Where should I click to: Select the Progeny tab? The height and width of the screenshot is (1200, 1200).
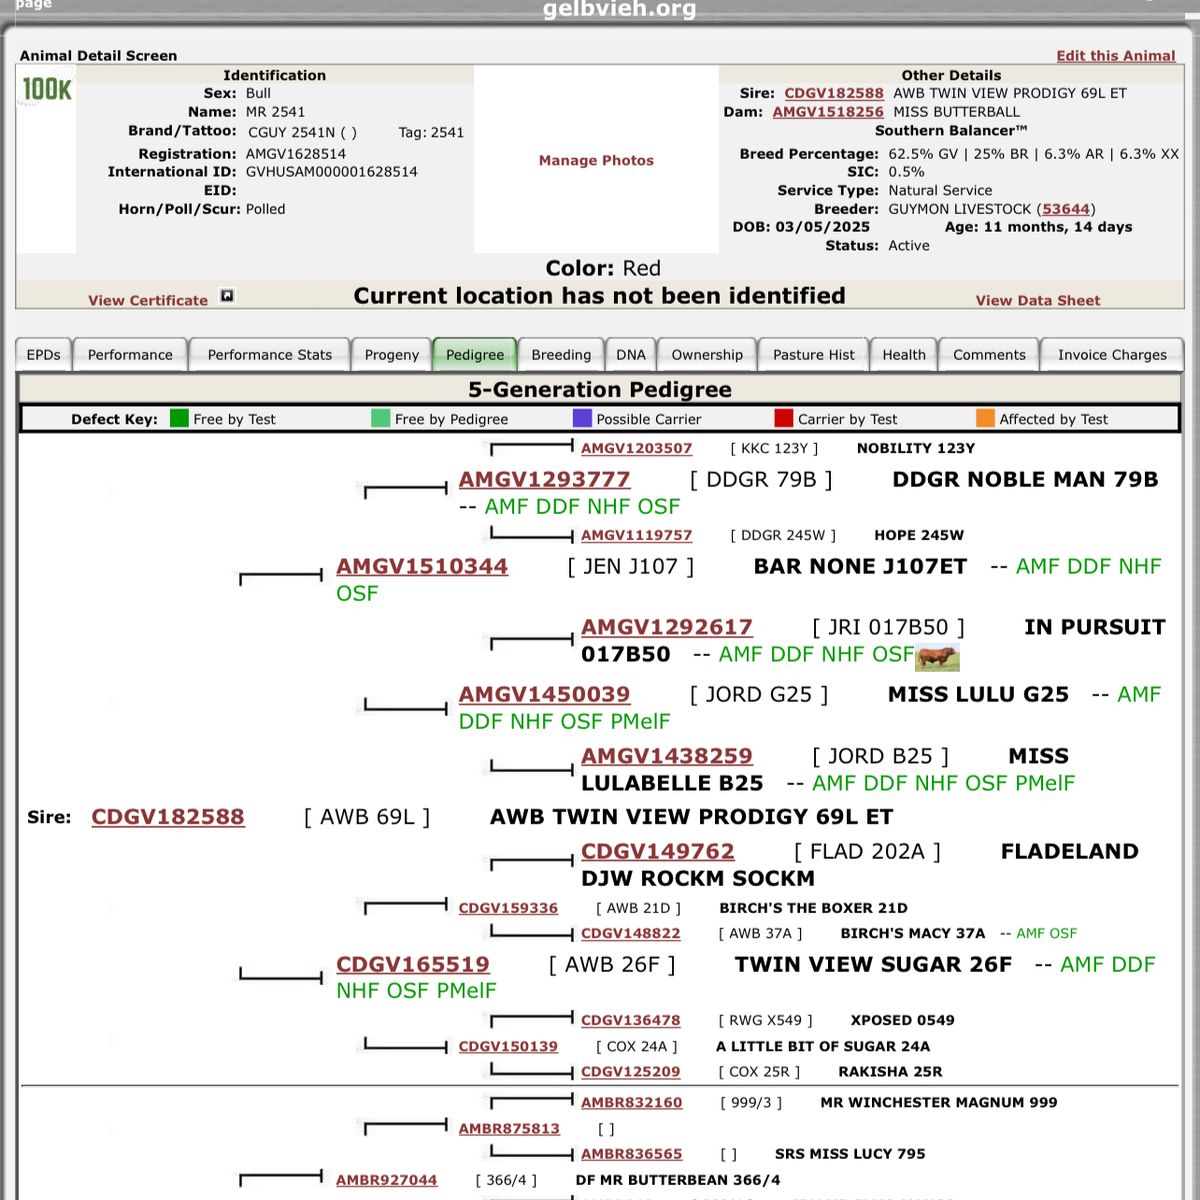(392, 355)
